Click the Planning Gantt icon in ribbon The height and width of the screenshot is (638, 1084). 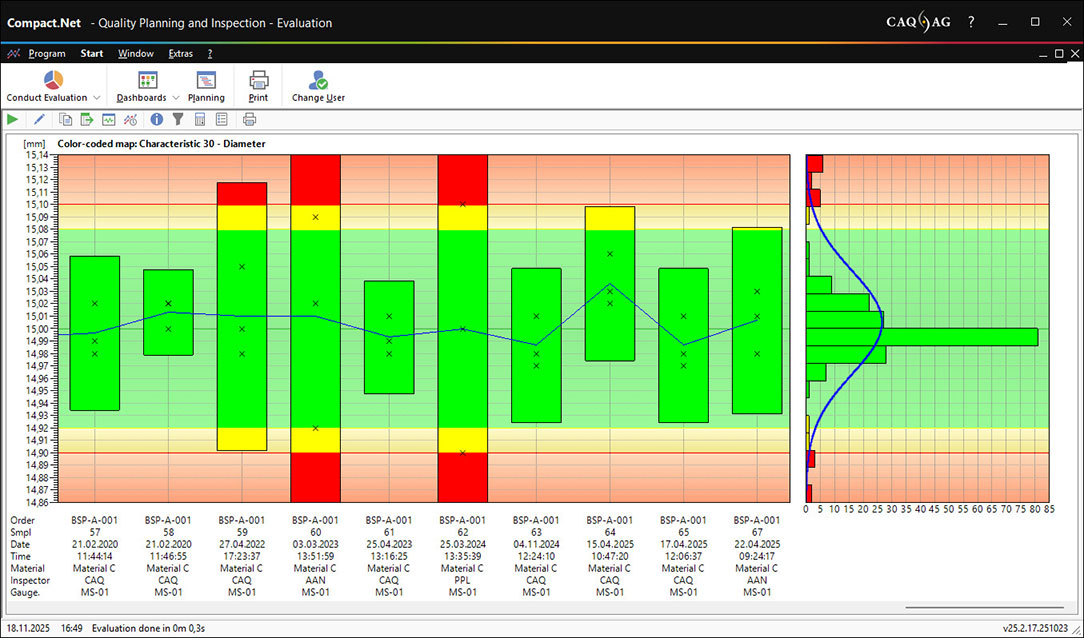(206, 81)
